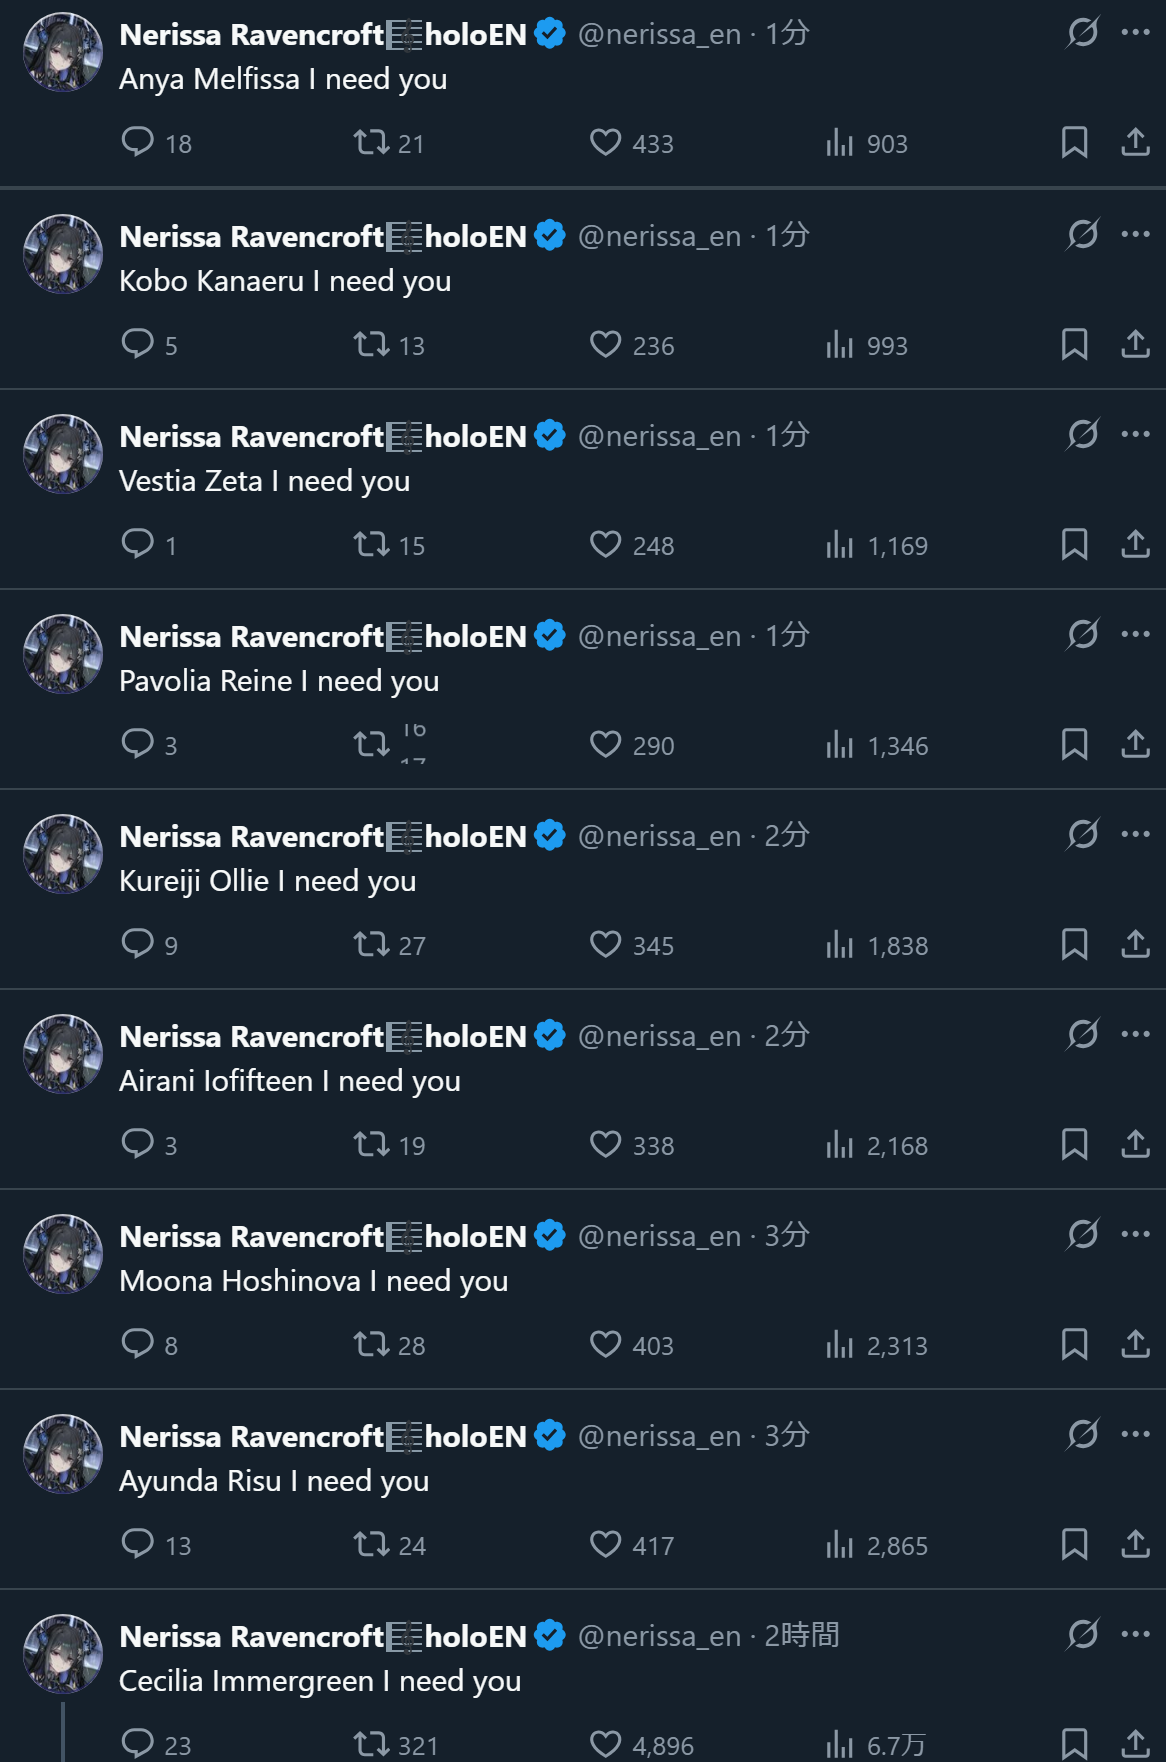Bookmark the Kobo Kanaeru tweet
Screen dimensions: 1166x1762
click(x=1074, y=345)
